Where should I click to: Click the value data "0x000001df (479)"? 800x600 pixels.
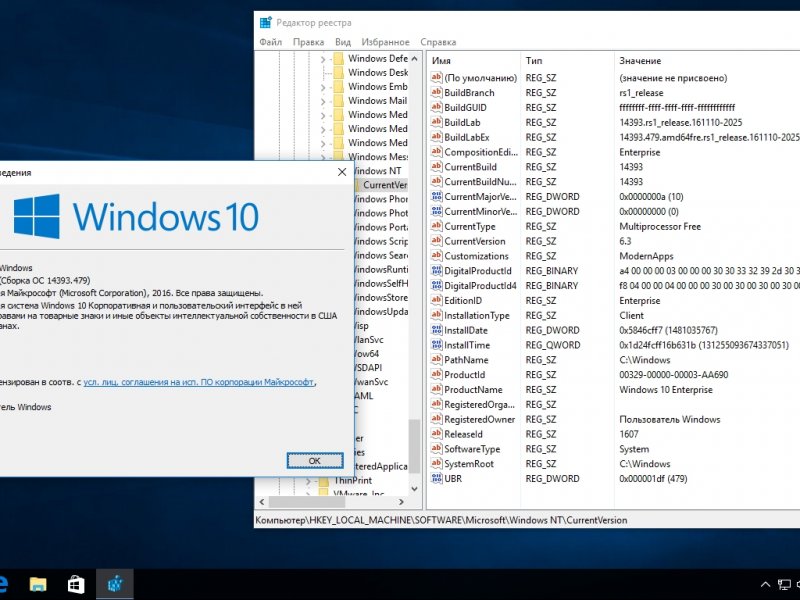(x=653, y=479)
